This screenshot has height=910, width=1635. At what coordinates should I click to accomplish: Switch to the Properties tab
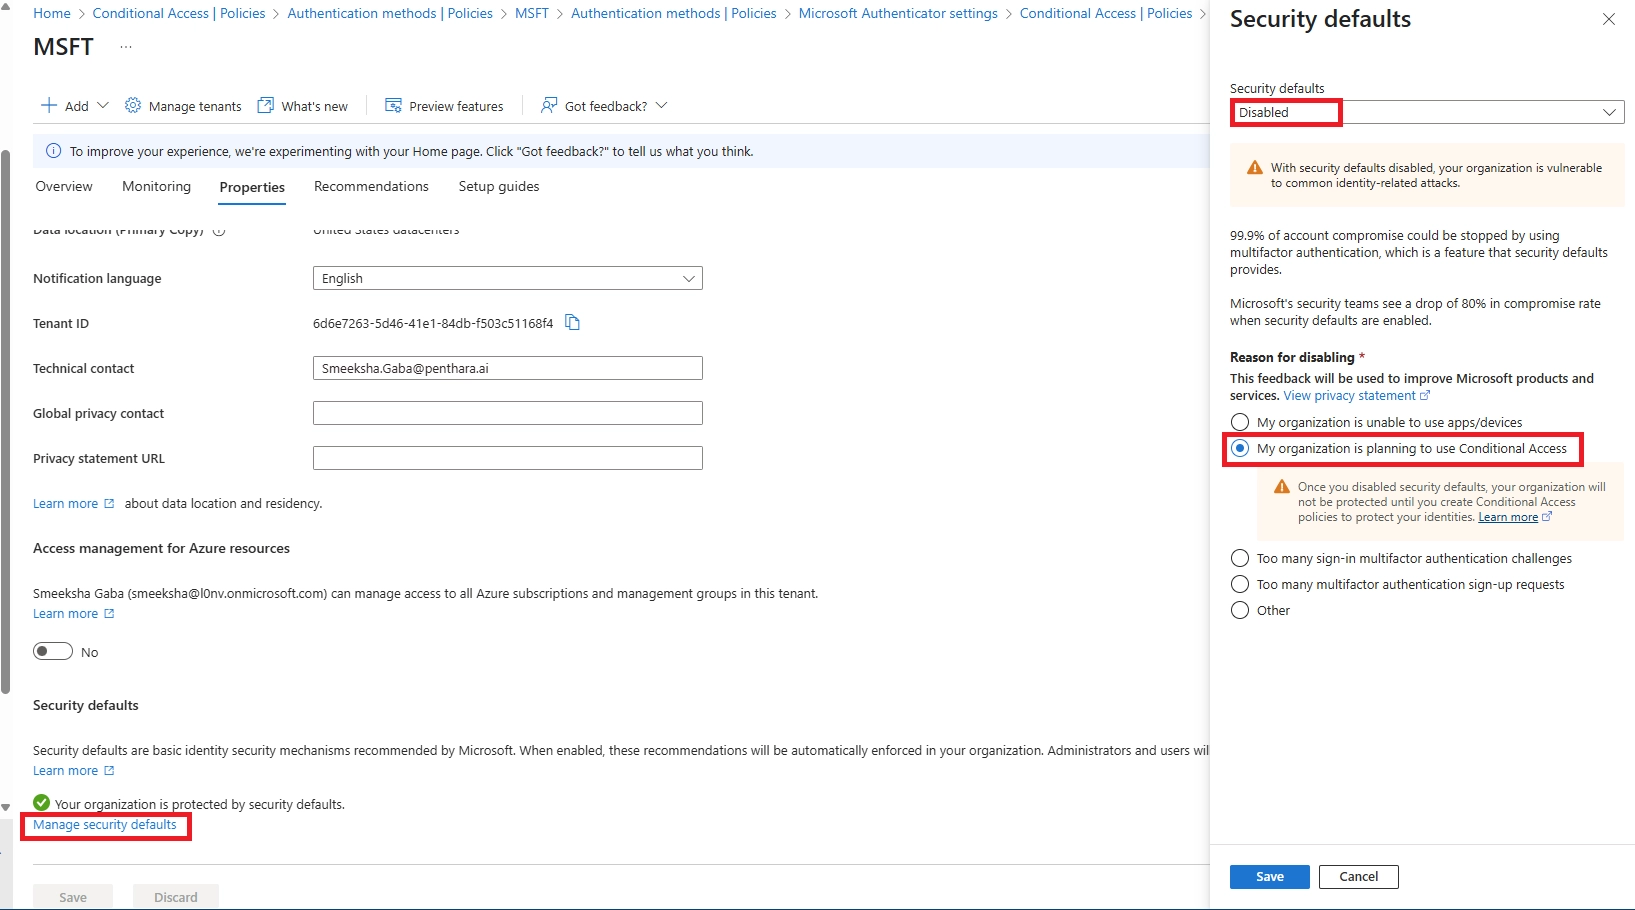(x=252, y=187)
